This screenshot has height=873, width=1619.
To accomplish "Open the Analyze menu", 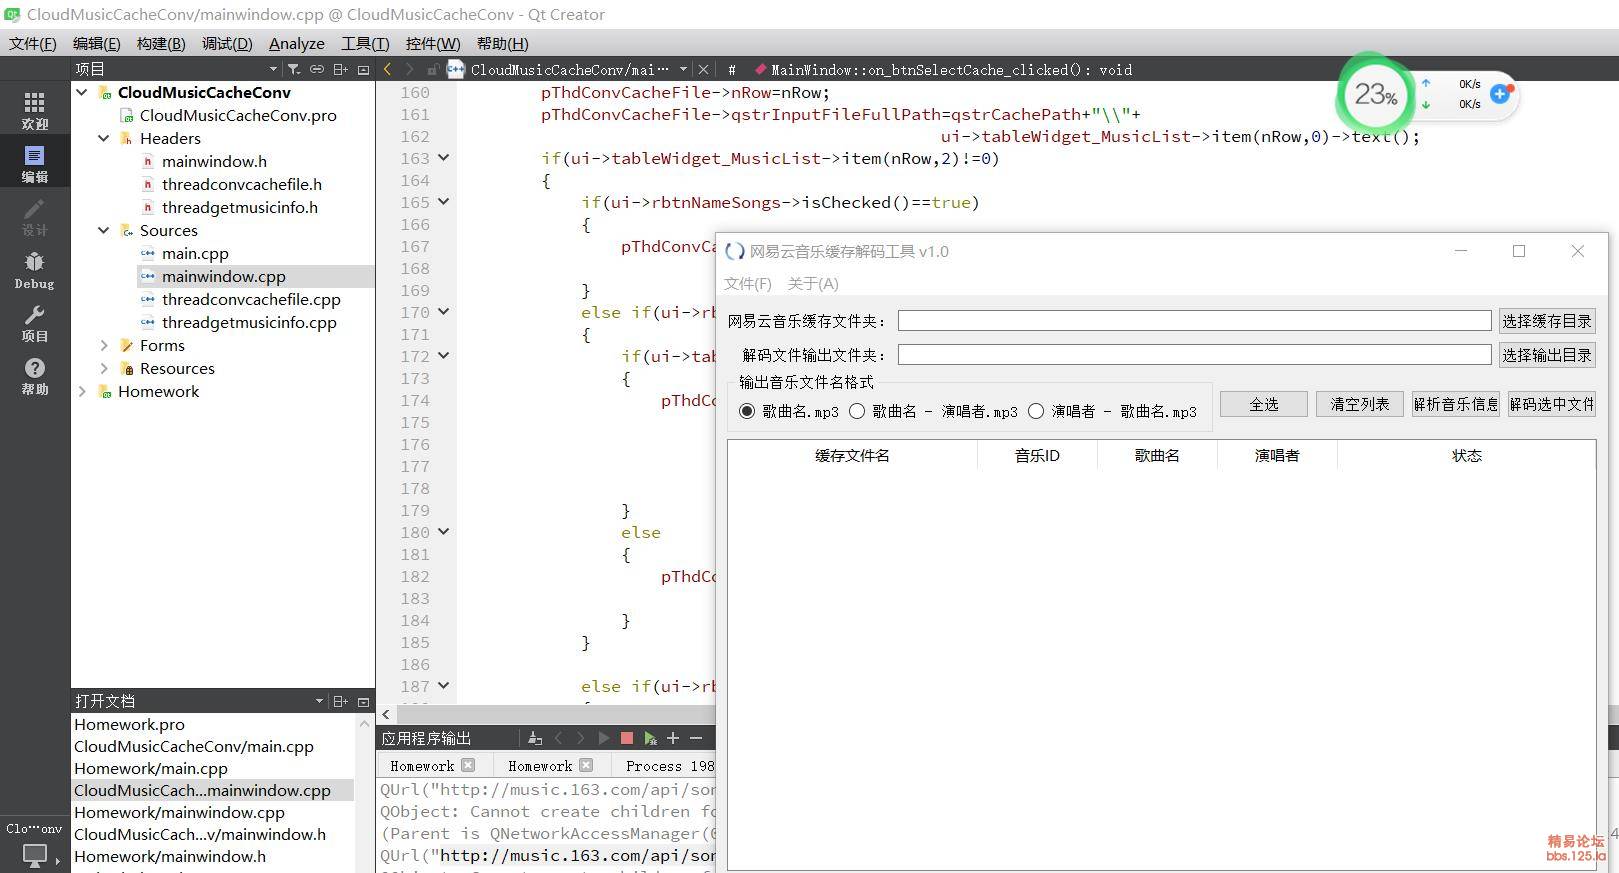I will 297,43.
